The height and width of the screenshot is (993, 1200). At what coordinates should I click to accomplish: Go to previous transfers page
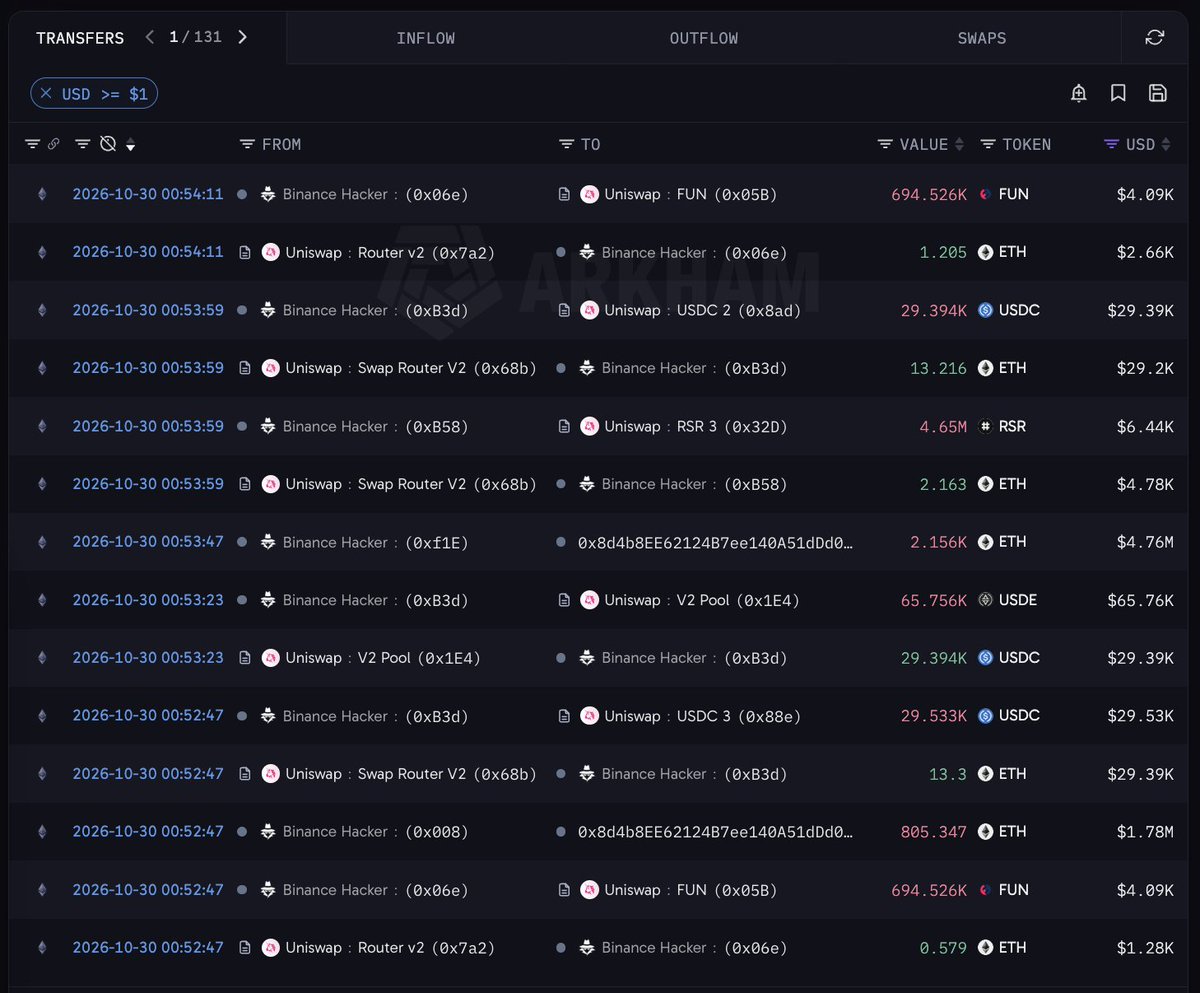tap(149, 37)
